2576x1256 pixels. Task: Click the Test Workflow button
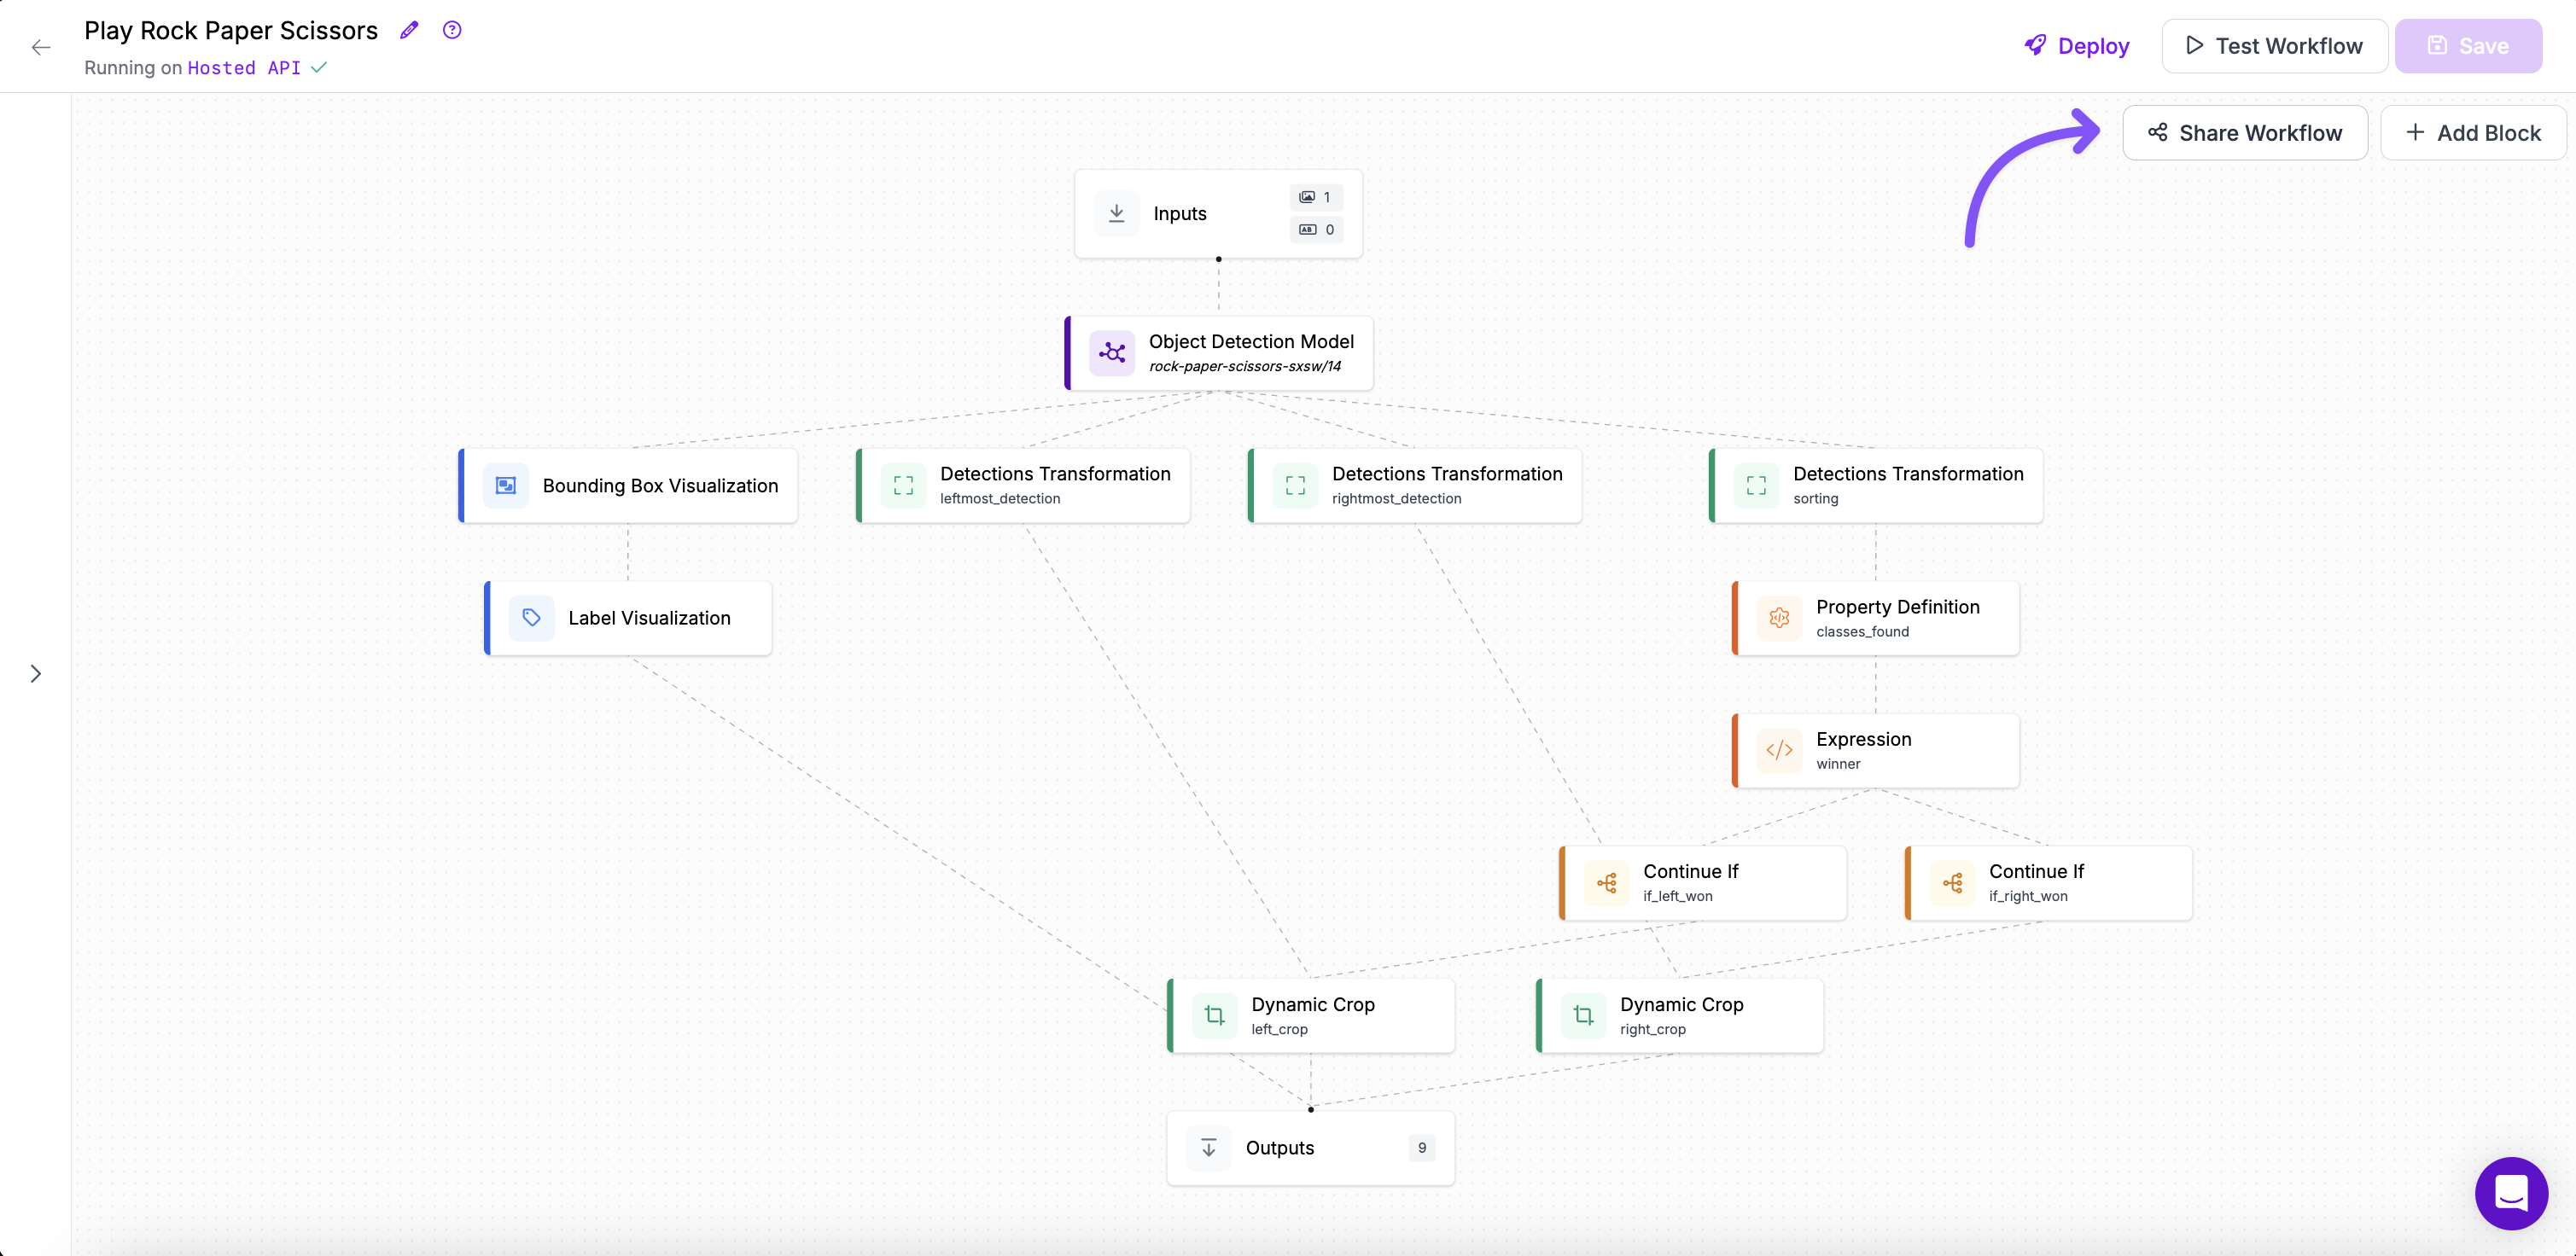(x=2274, y=46)
